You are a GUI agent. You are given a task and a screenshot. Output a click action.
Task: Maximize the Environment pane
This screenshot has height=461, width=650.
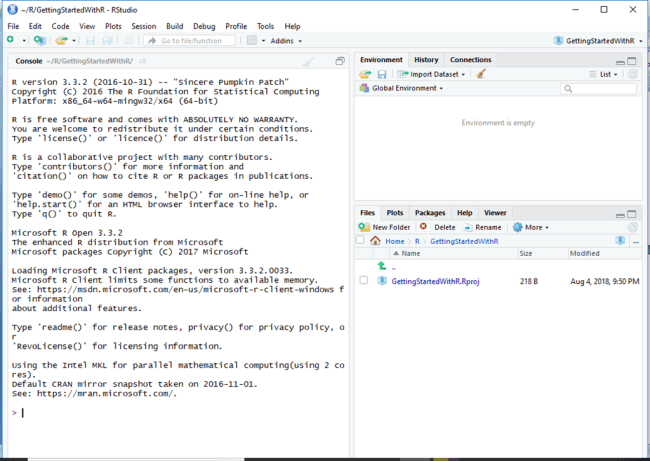point(632,61)
